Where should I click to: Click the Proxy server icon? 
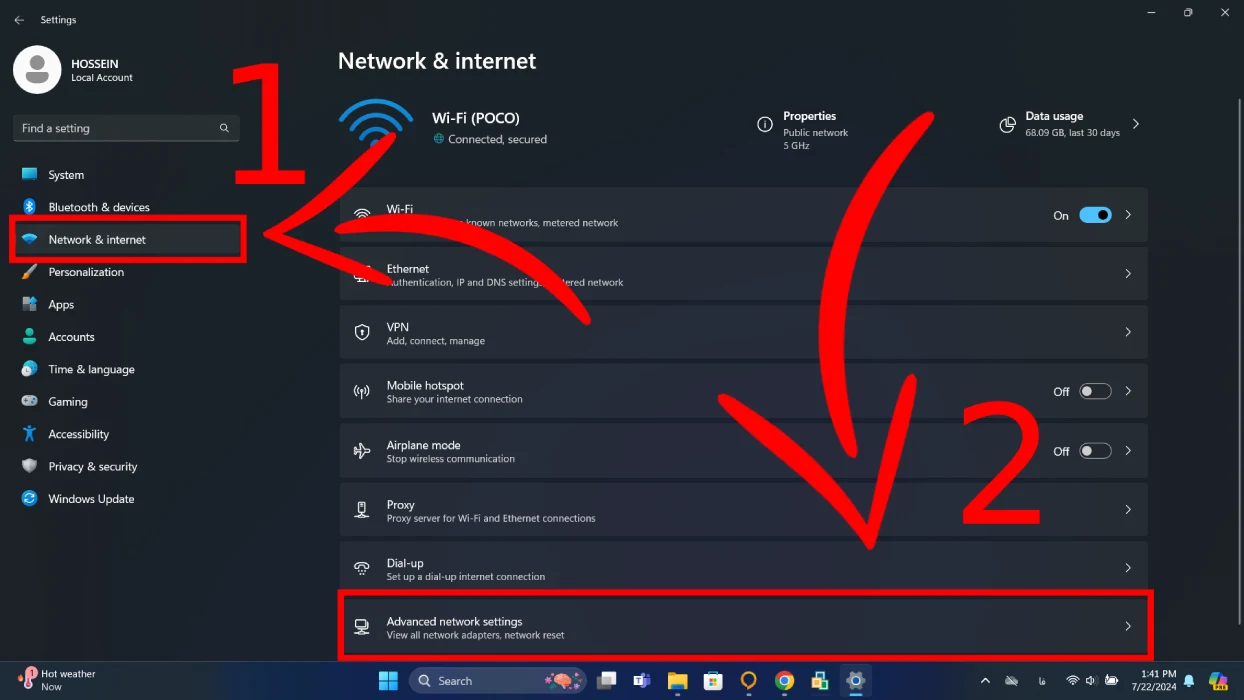coord(362,510)
